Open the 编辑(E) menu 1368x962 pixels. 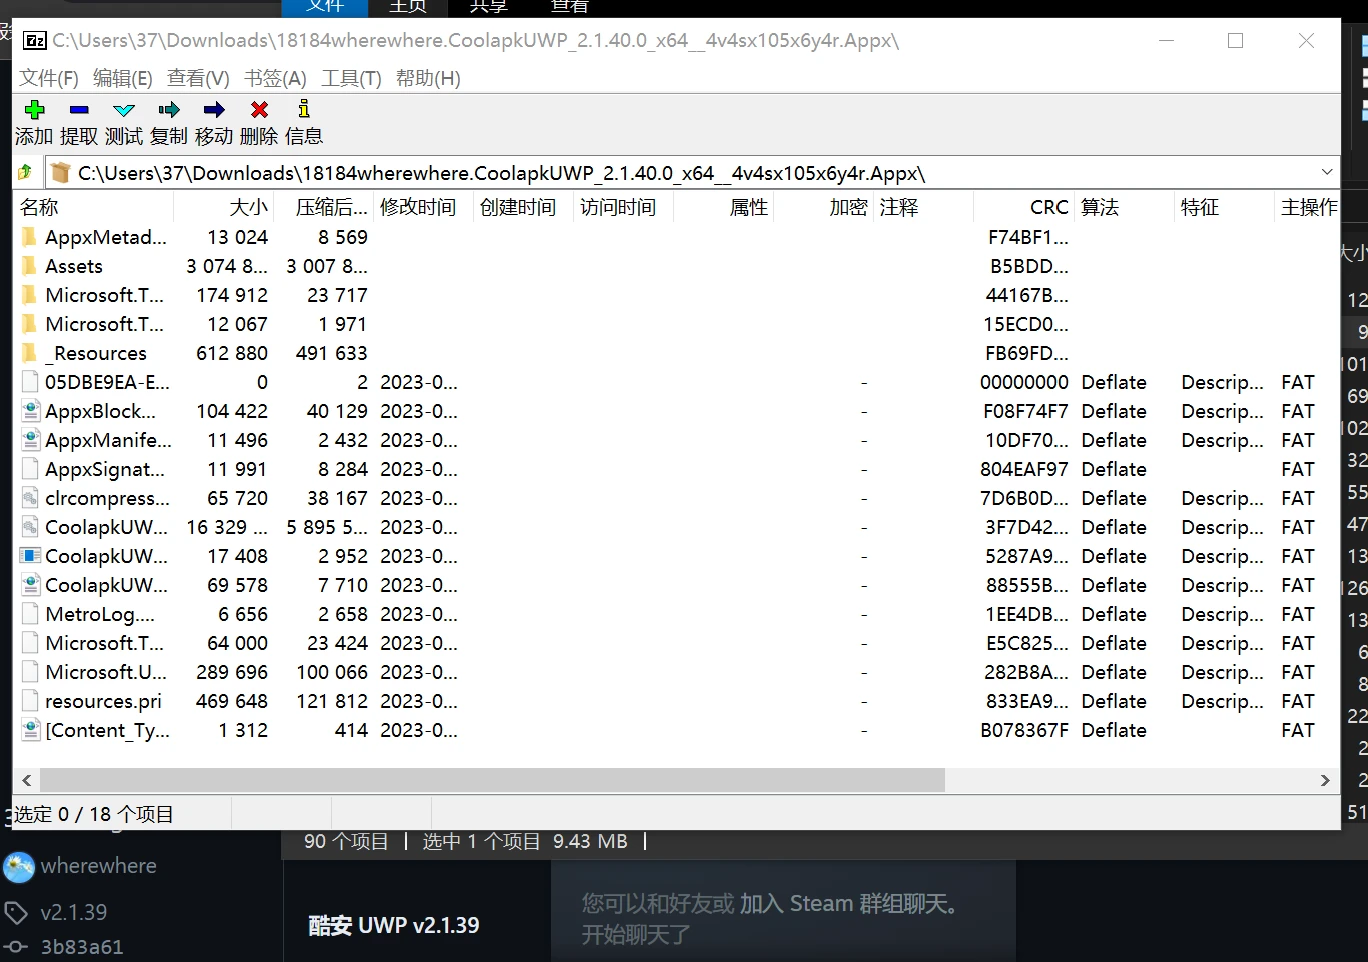(123, 78)
